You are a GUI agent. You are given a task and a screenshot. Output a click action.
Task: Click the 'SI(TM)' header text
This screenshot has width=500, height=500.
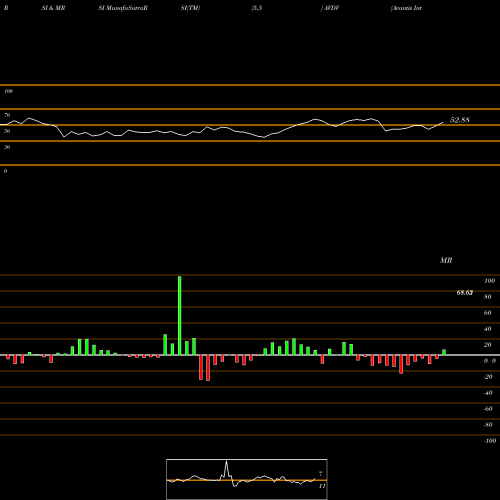[190, 8]
